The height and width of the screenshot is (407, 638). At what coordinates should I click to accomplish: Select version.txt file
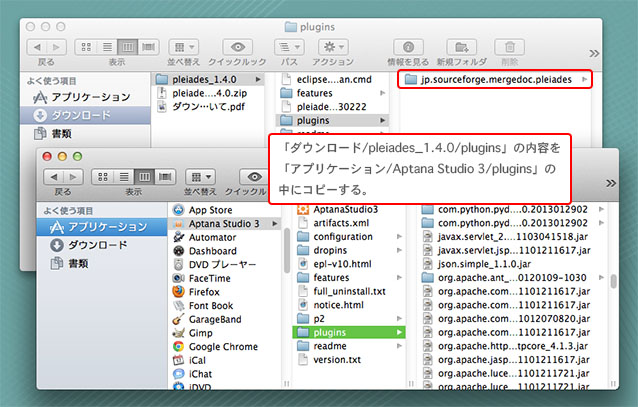pos(349,360)
